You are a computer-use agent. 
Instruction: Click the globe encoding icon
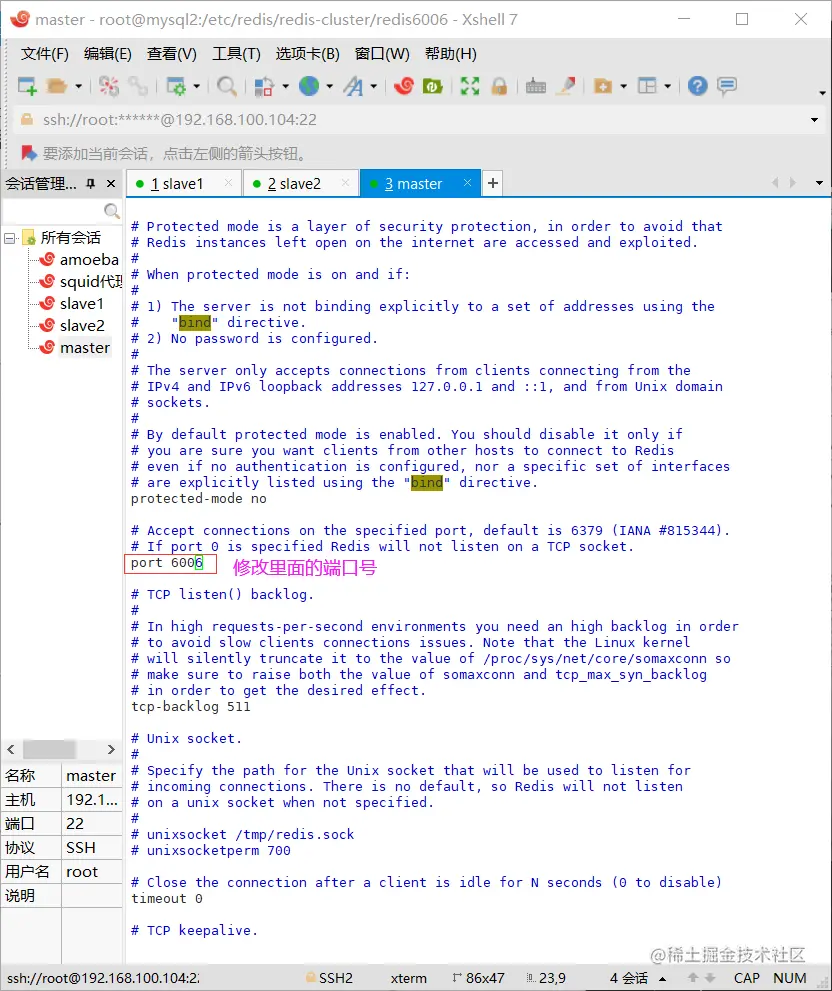(309, 86)
